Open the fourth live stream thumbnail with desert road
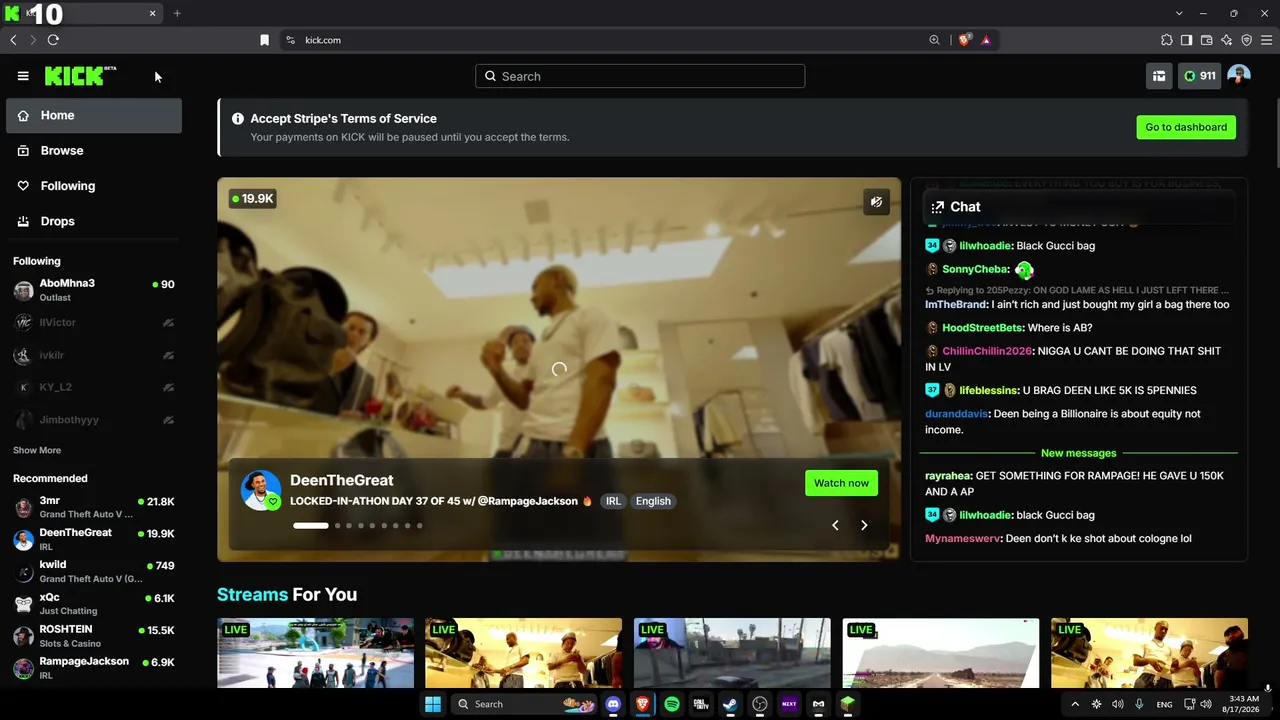 940,653
